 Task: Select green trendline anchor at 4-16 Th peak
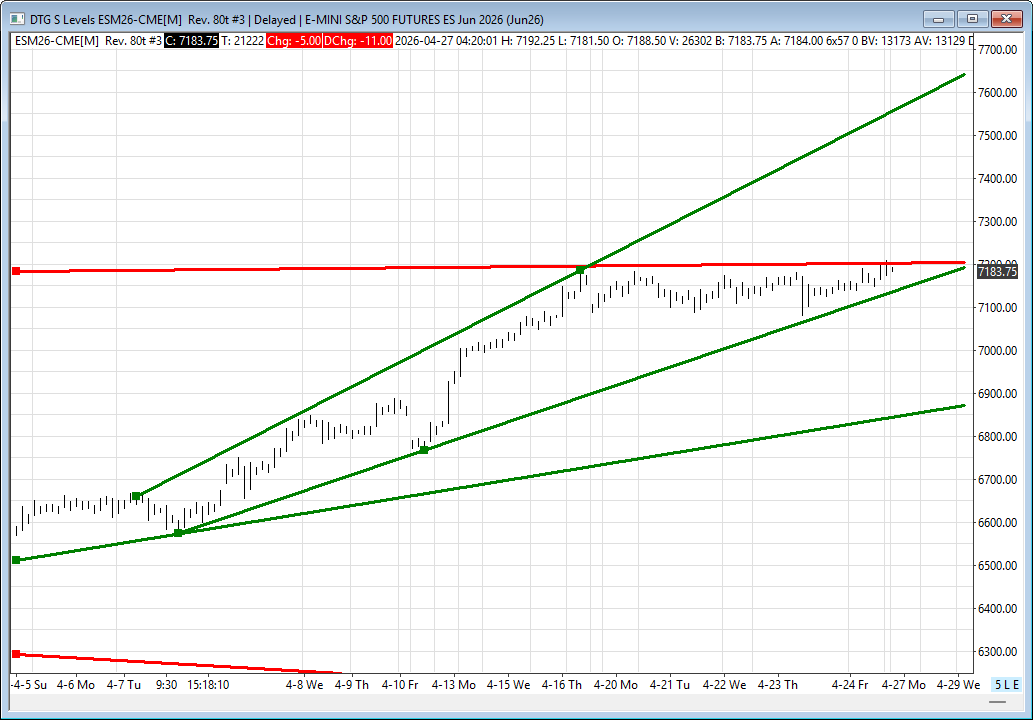click(x=580, y=270)
